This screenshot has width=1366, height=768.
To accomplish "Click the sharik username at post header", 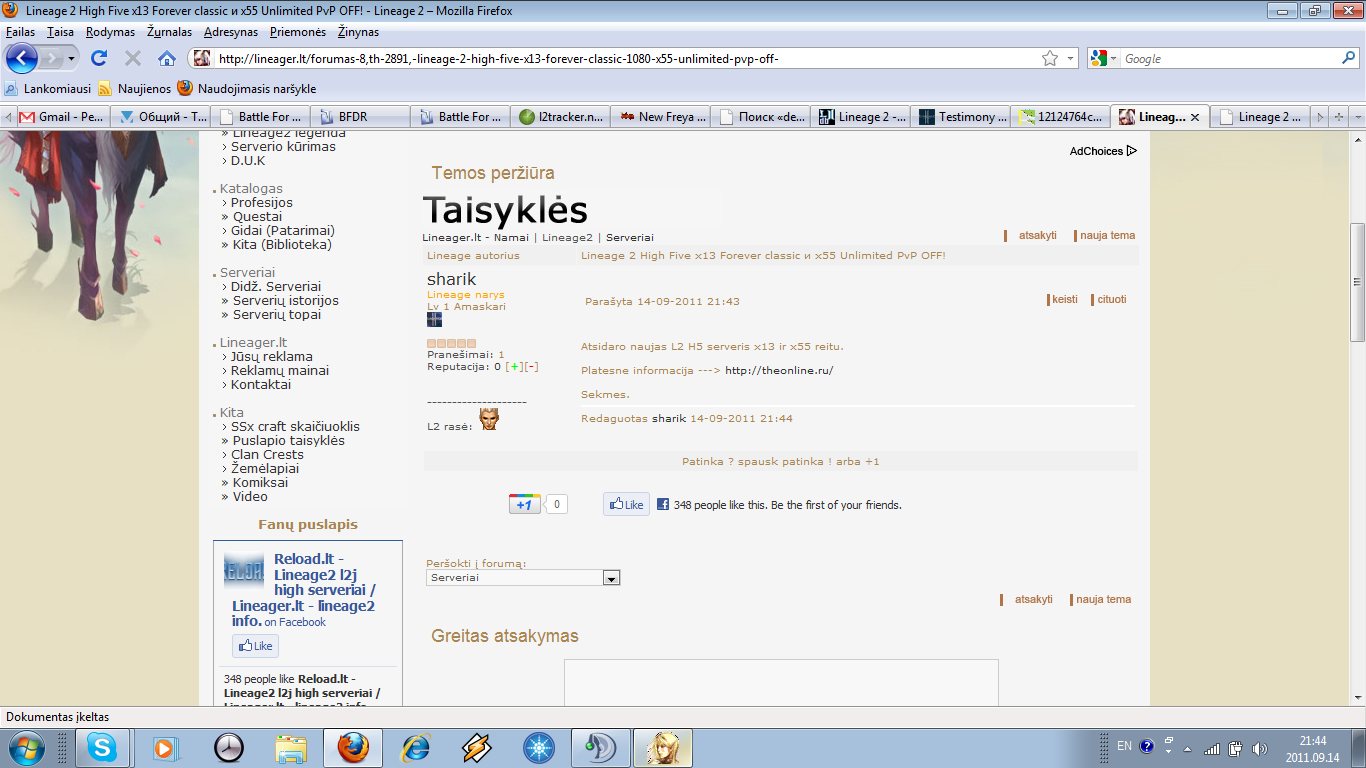I will [452, 279].
